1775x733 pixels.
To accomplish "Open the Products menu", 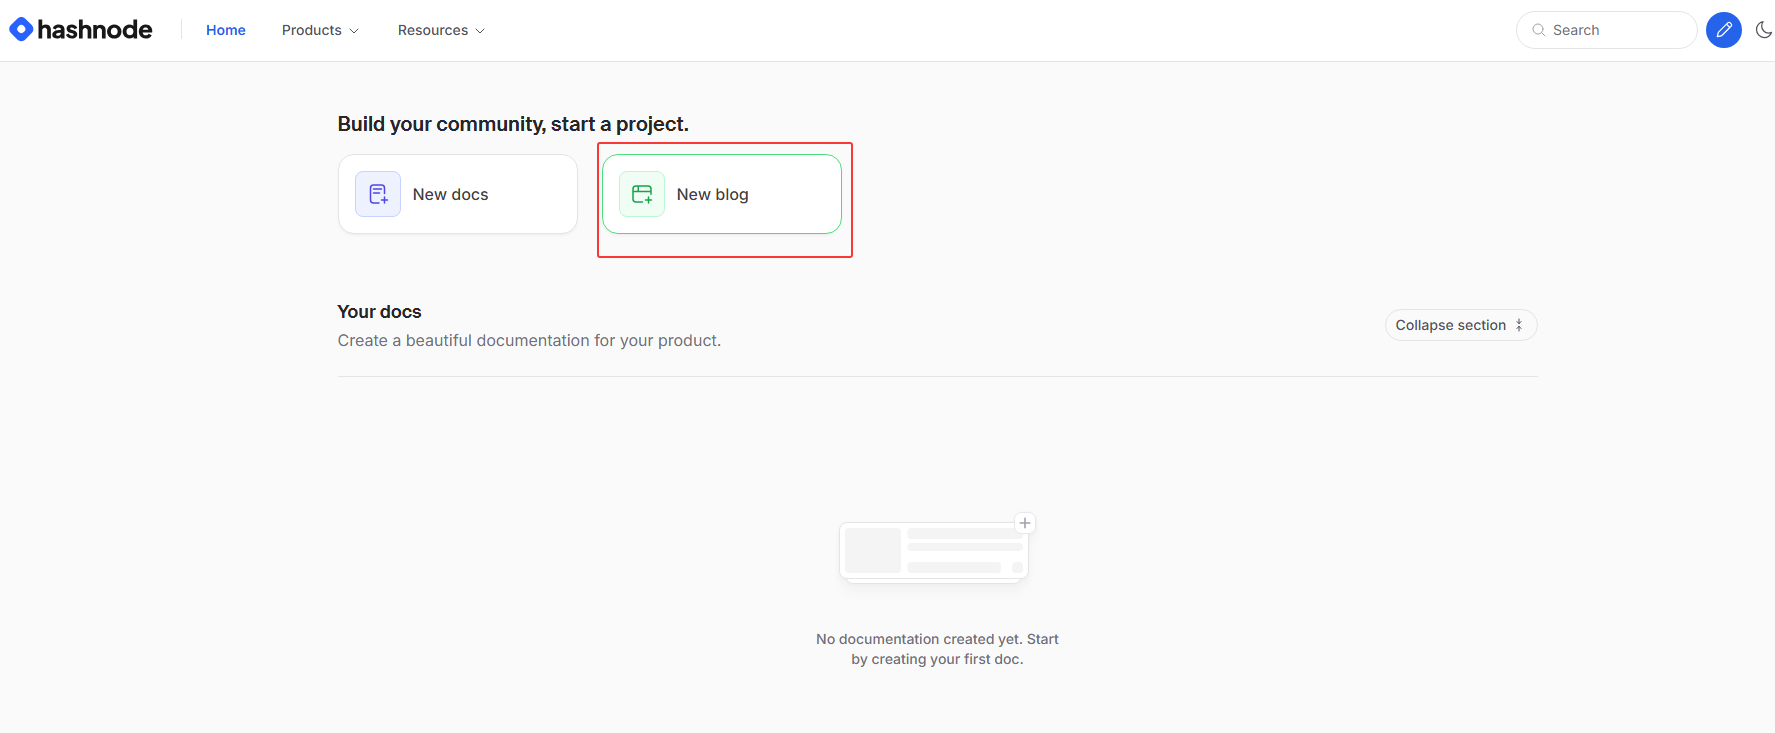I will click(x=312, y=30).
